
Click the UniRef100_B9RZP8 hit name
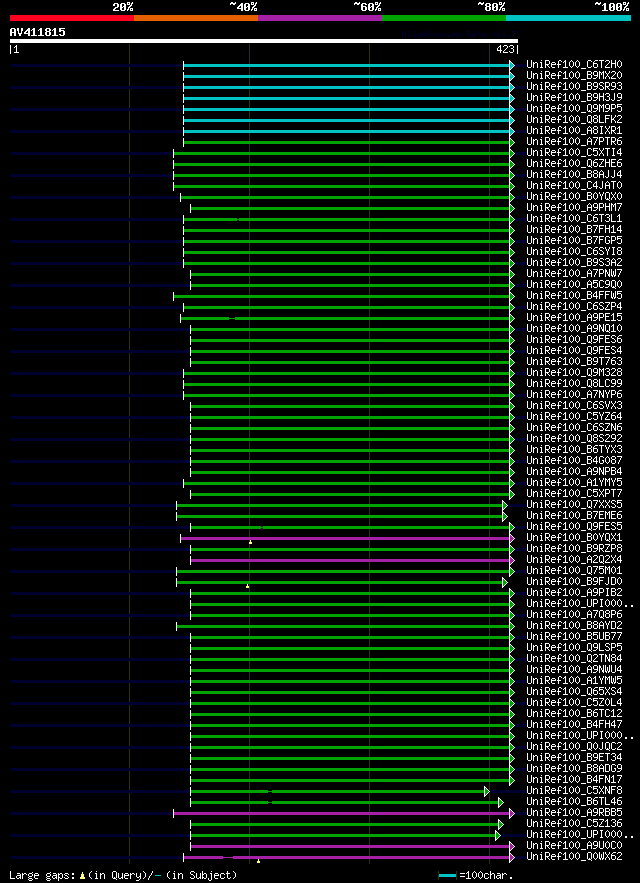tap(574, 549)
